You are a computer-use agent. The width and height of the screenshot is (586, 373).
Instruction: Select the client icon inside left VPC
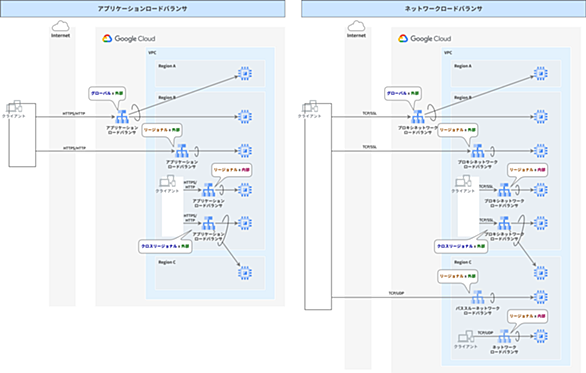pyautogui.click(x=167, y=181)
